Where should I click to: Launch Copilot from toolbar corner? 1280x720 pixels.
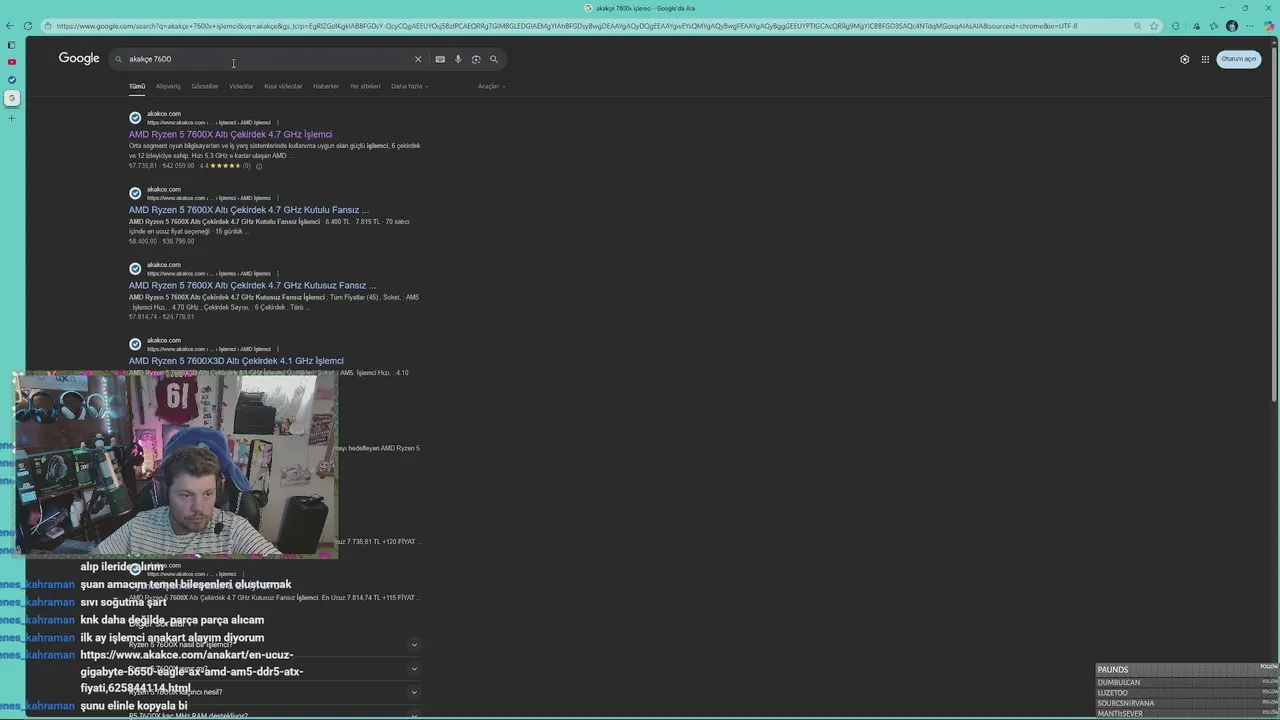point(1269,26)
